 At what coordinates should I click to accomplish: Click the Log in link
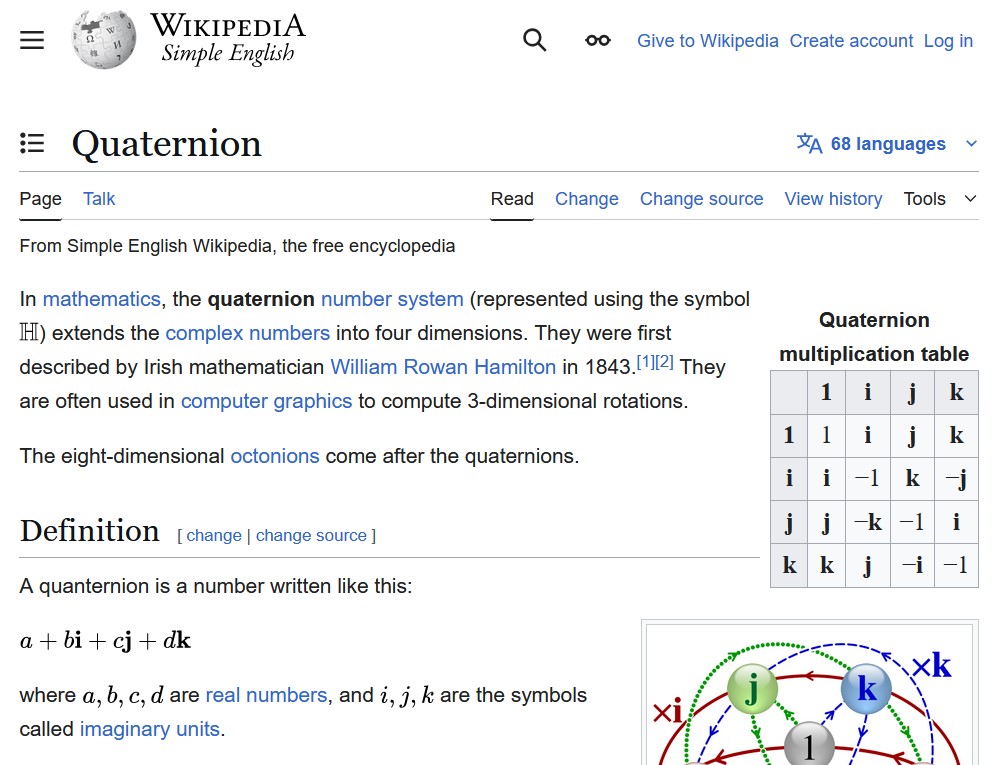(948, 41)
